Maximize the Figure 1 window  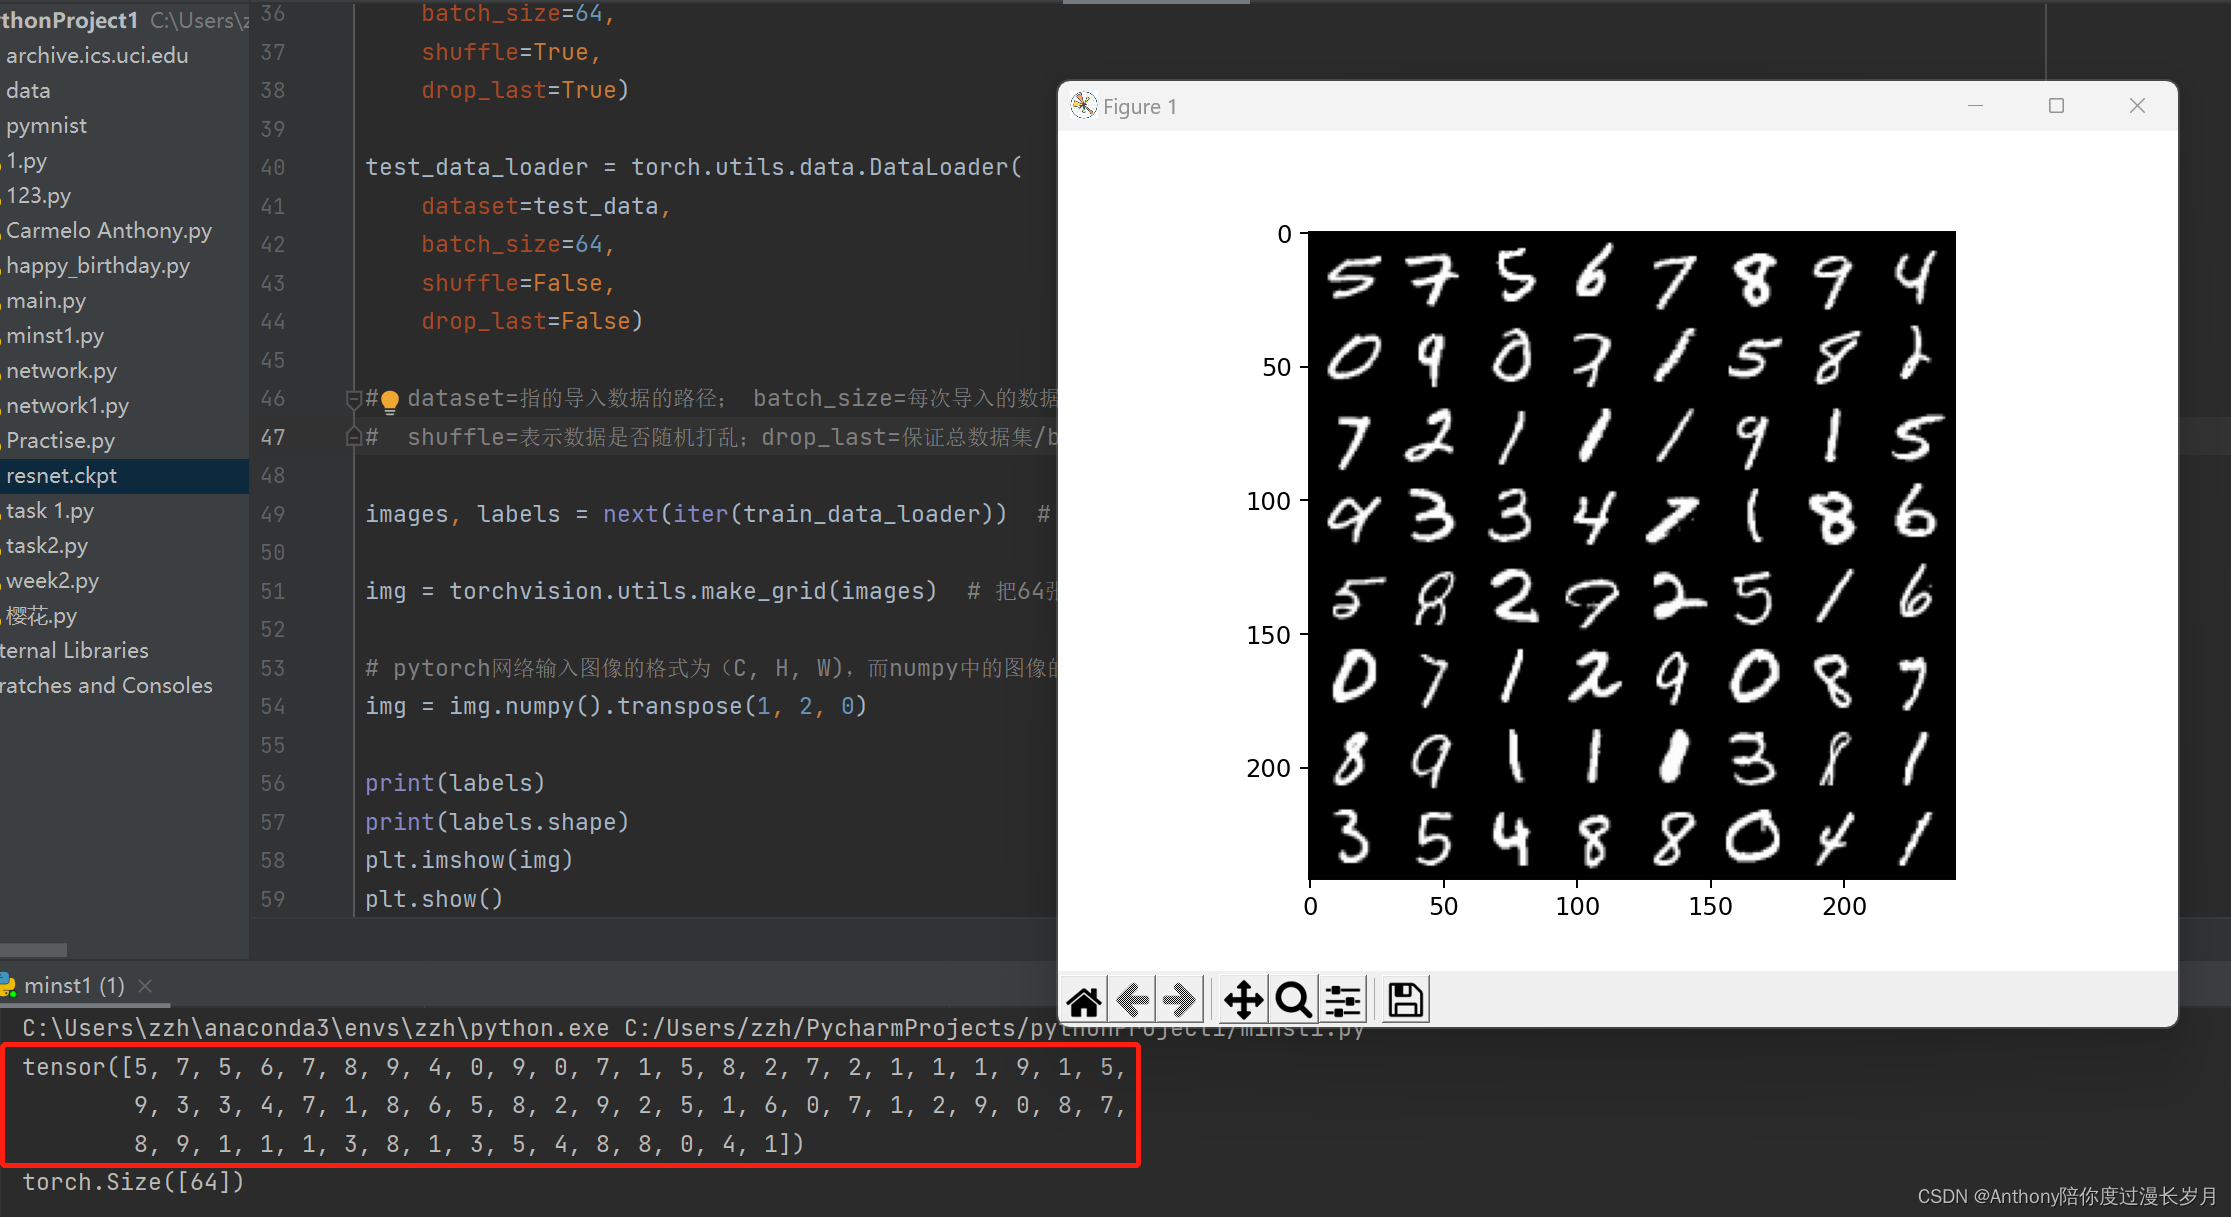[x=2056, y=106]
